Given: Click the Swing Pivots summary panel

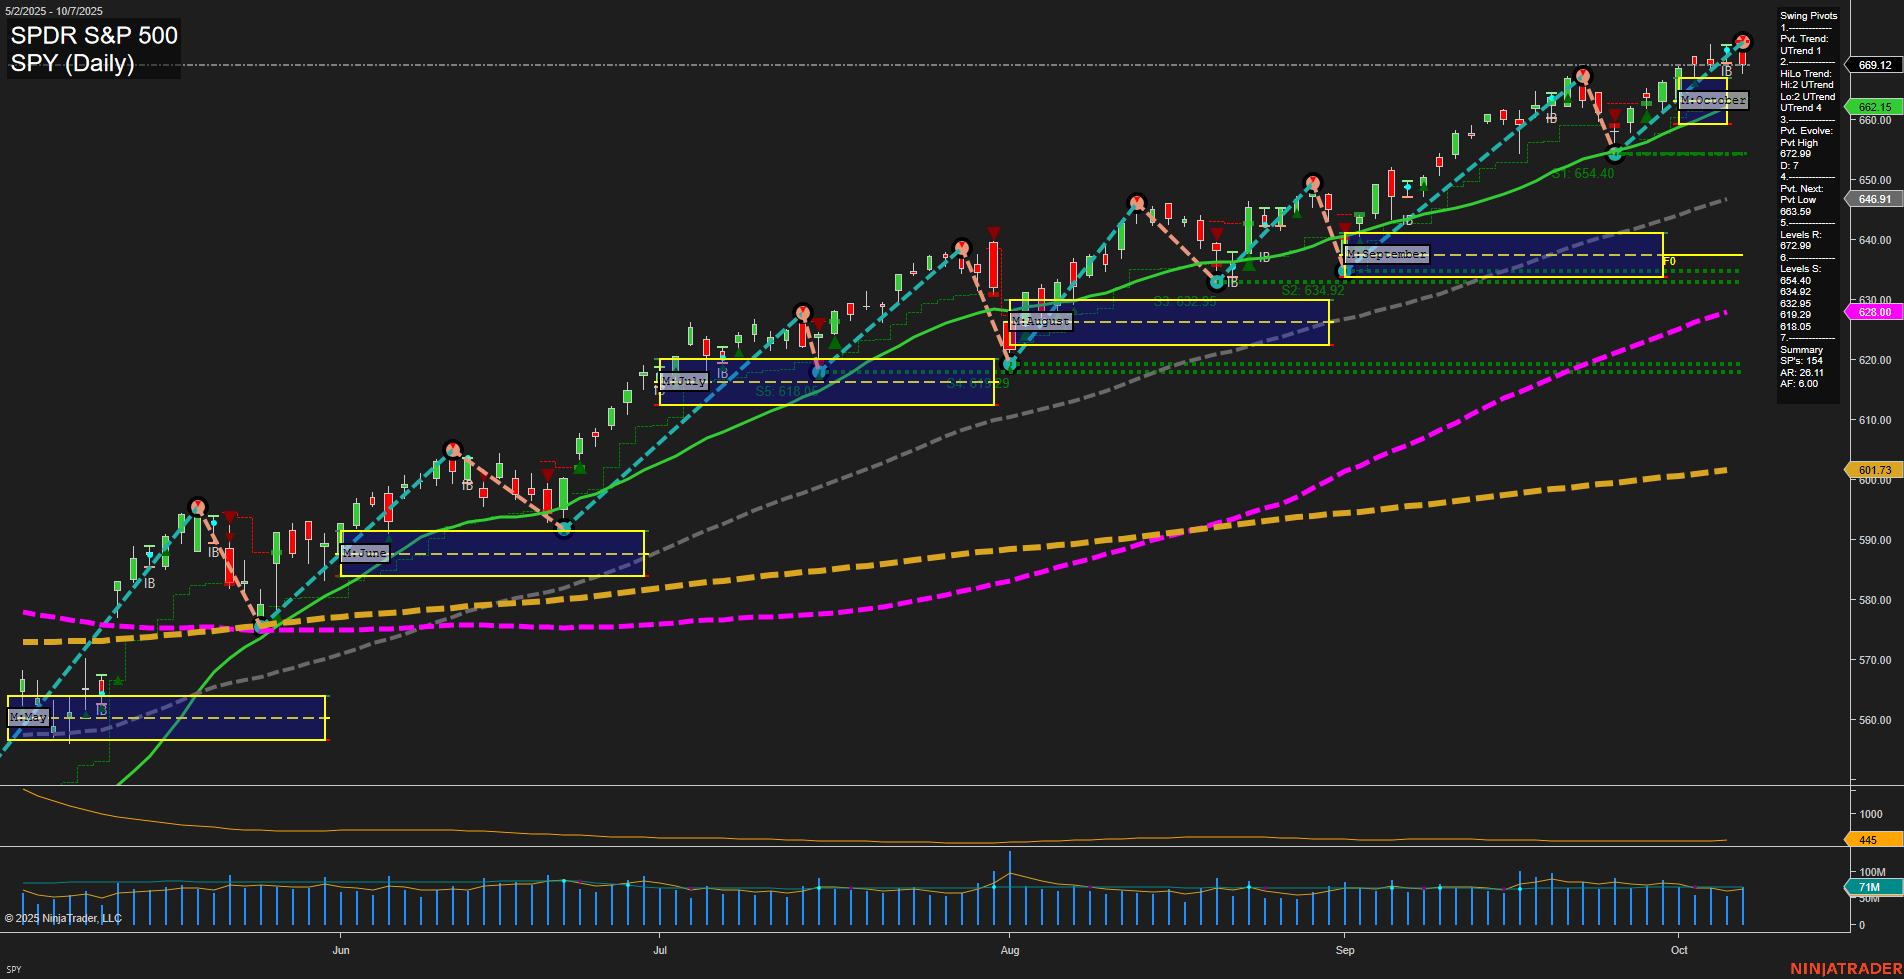Looking at the screenshot, I should tap(1808, 200).
